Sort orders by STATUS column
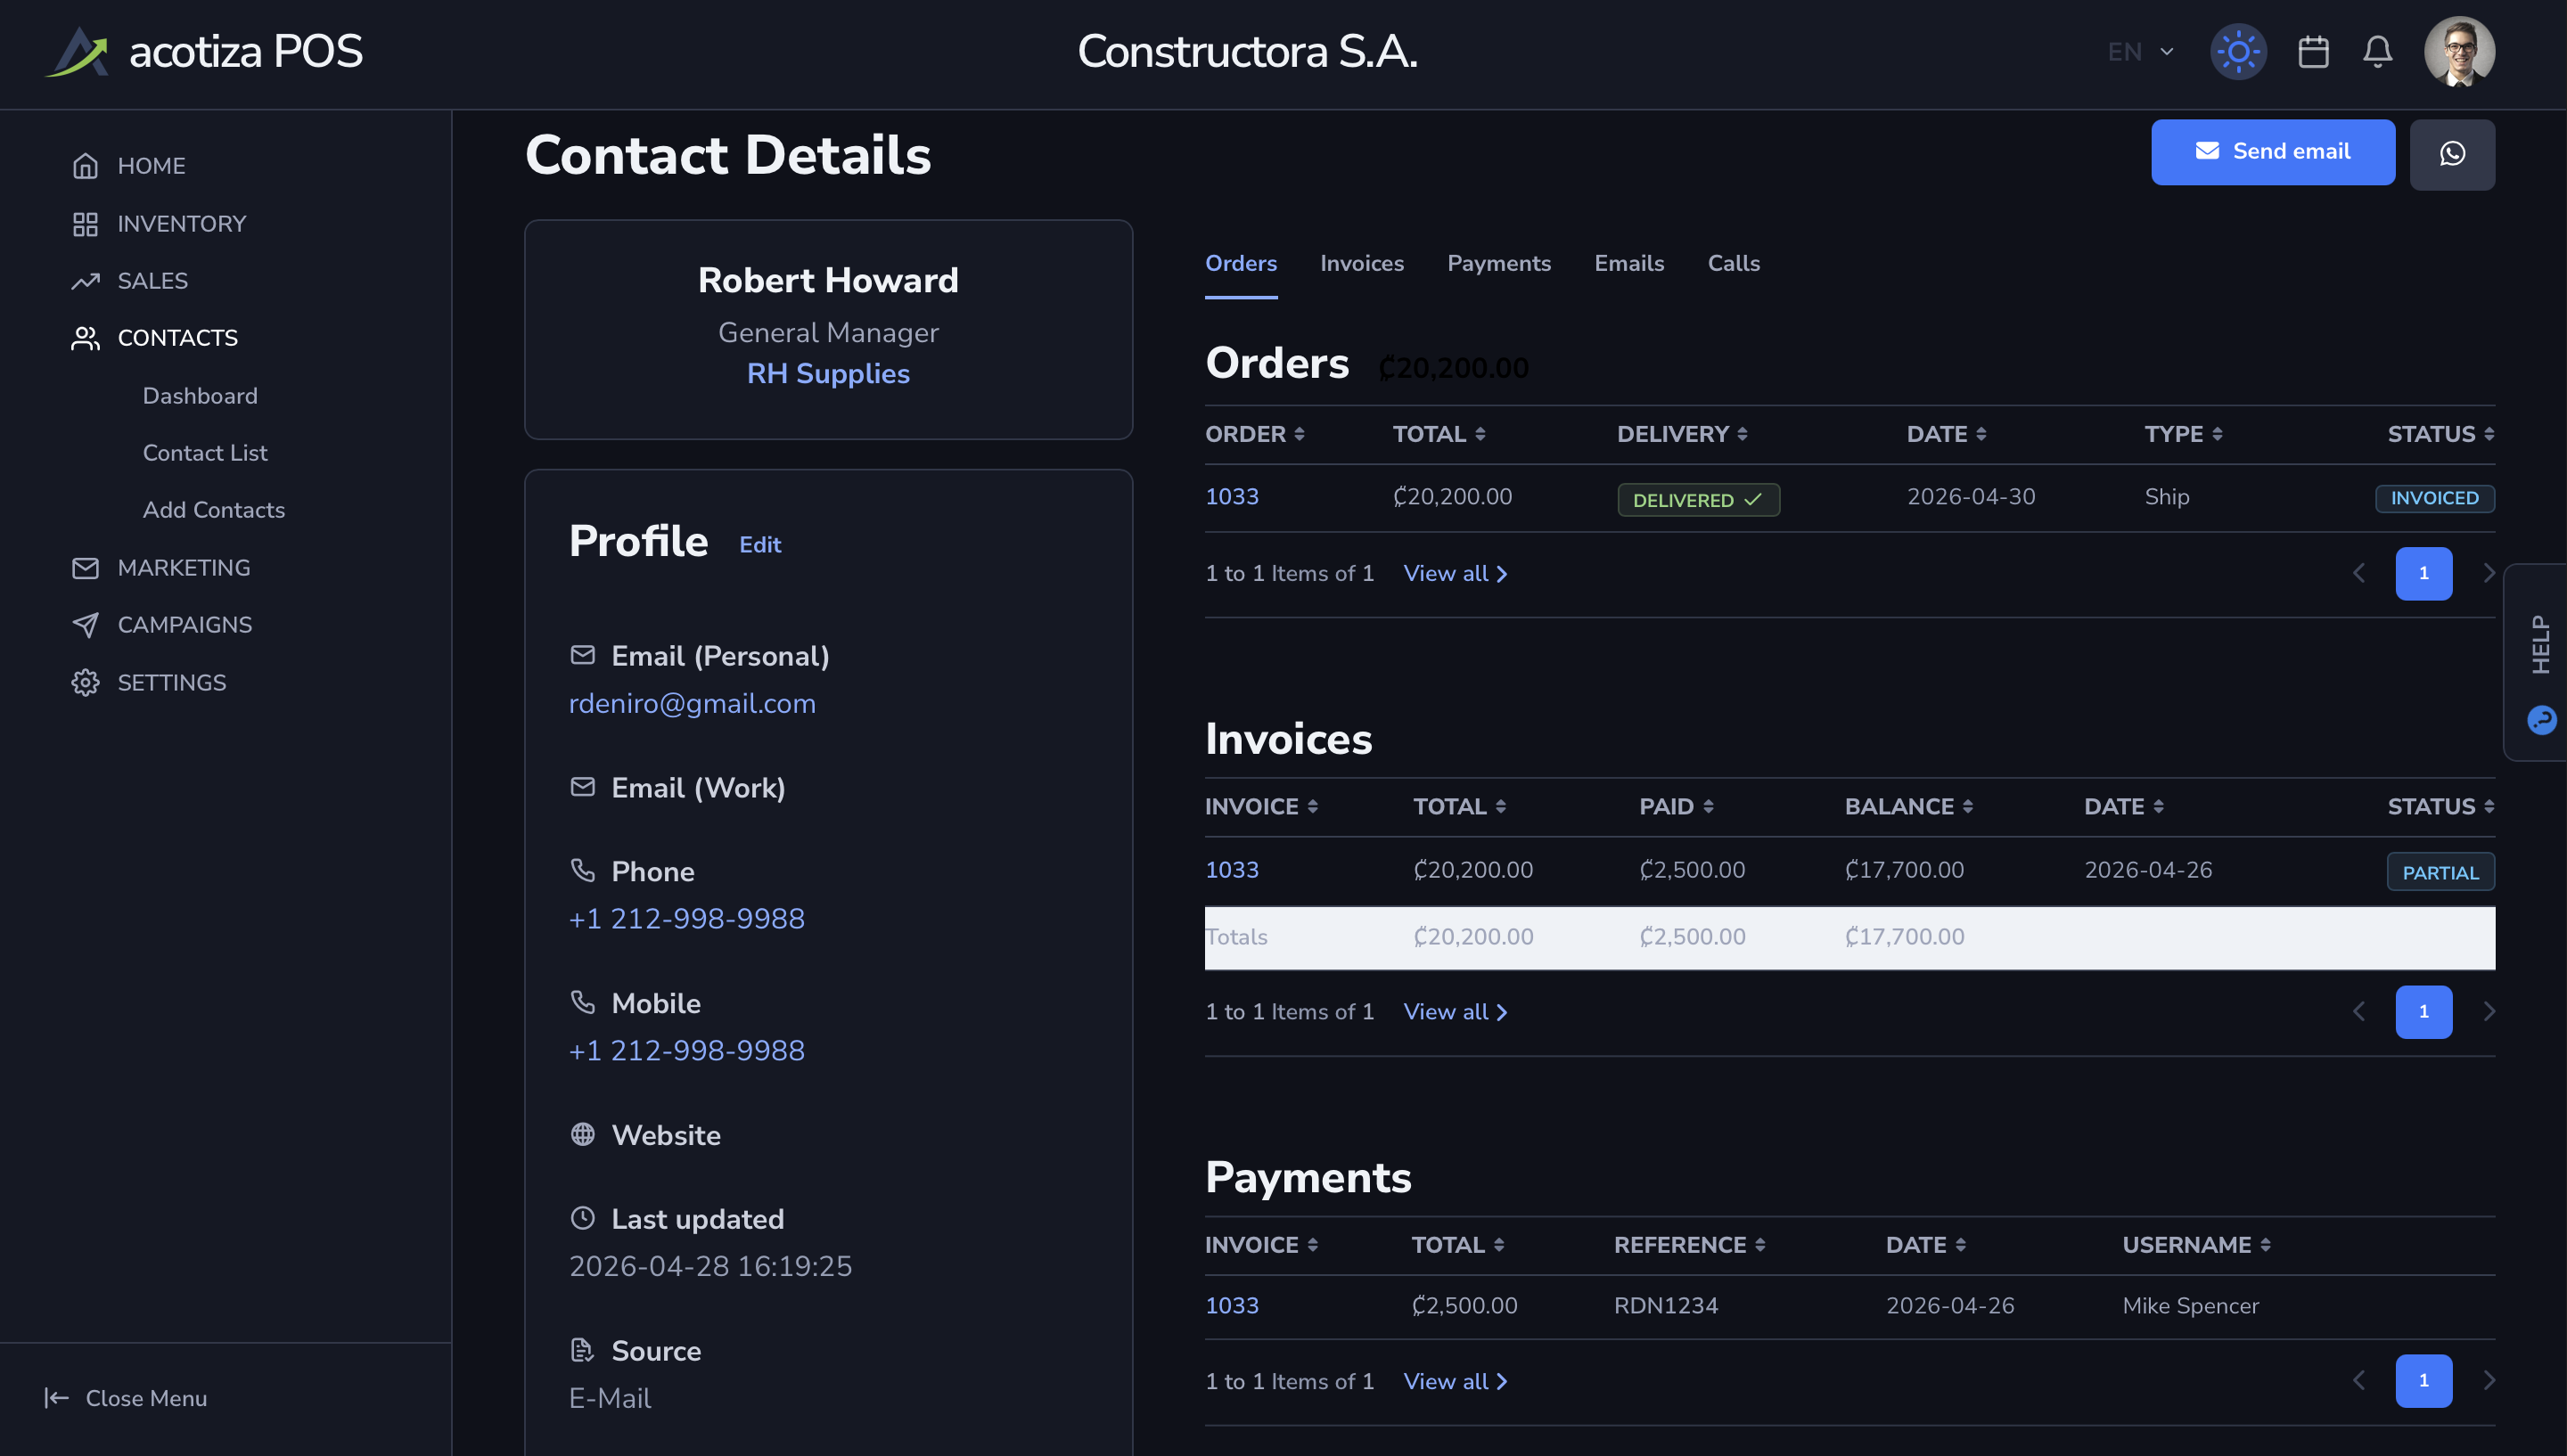Screen dimensions: 2567x1456 [x=2441, y=434]
